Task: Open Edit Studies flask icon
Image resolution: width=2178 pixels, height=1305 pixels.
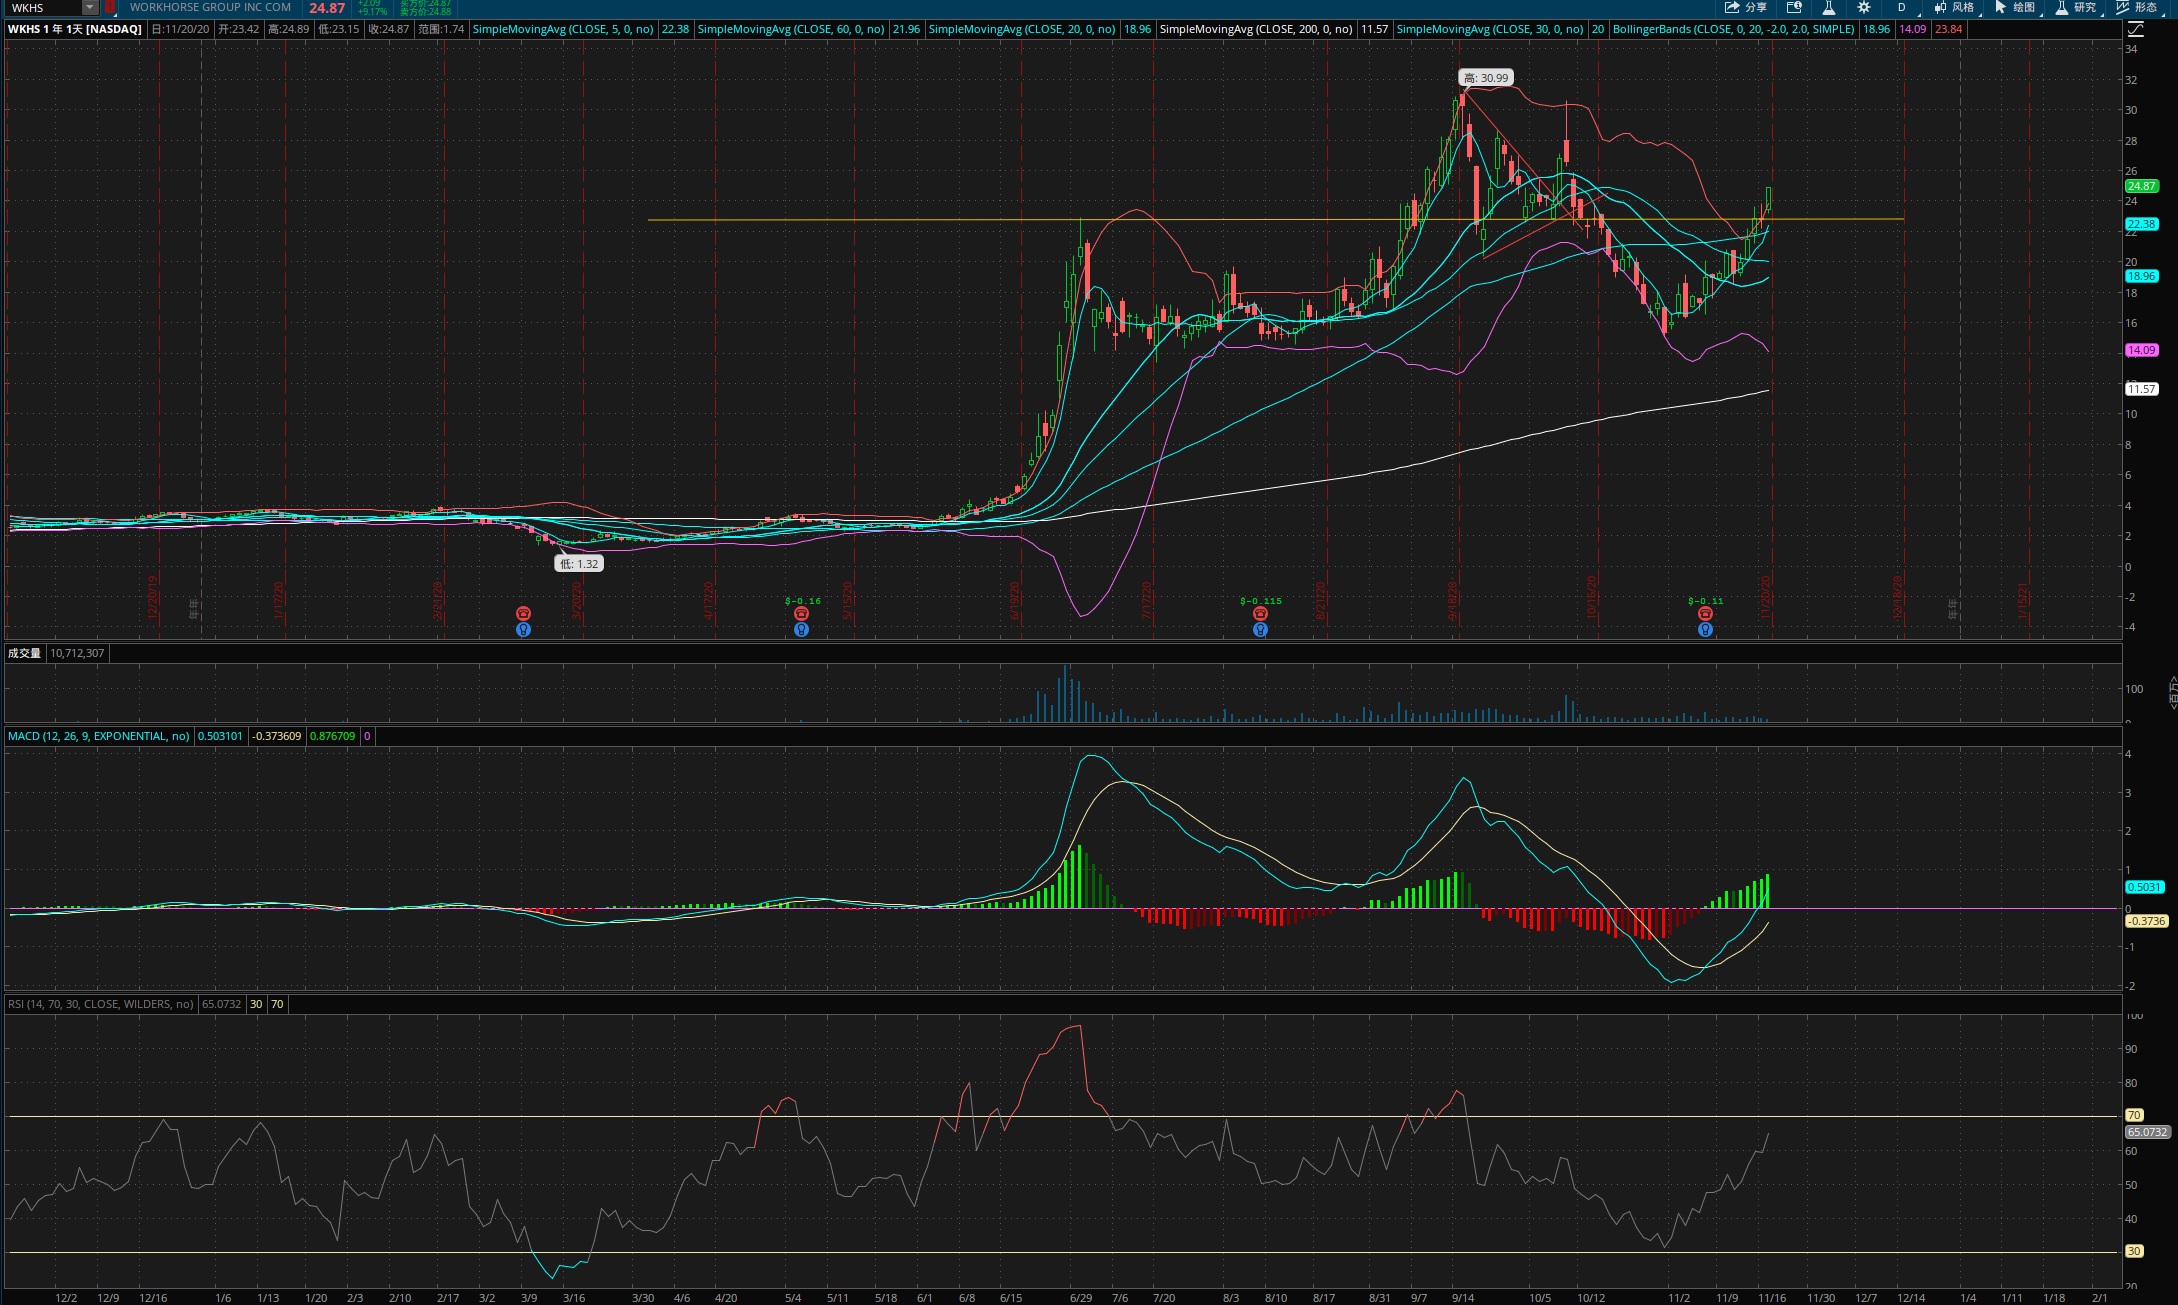Action: [x=1829, y=7]
